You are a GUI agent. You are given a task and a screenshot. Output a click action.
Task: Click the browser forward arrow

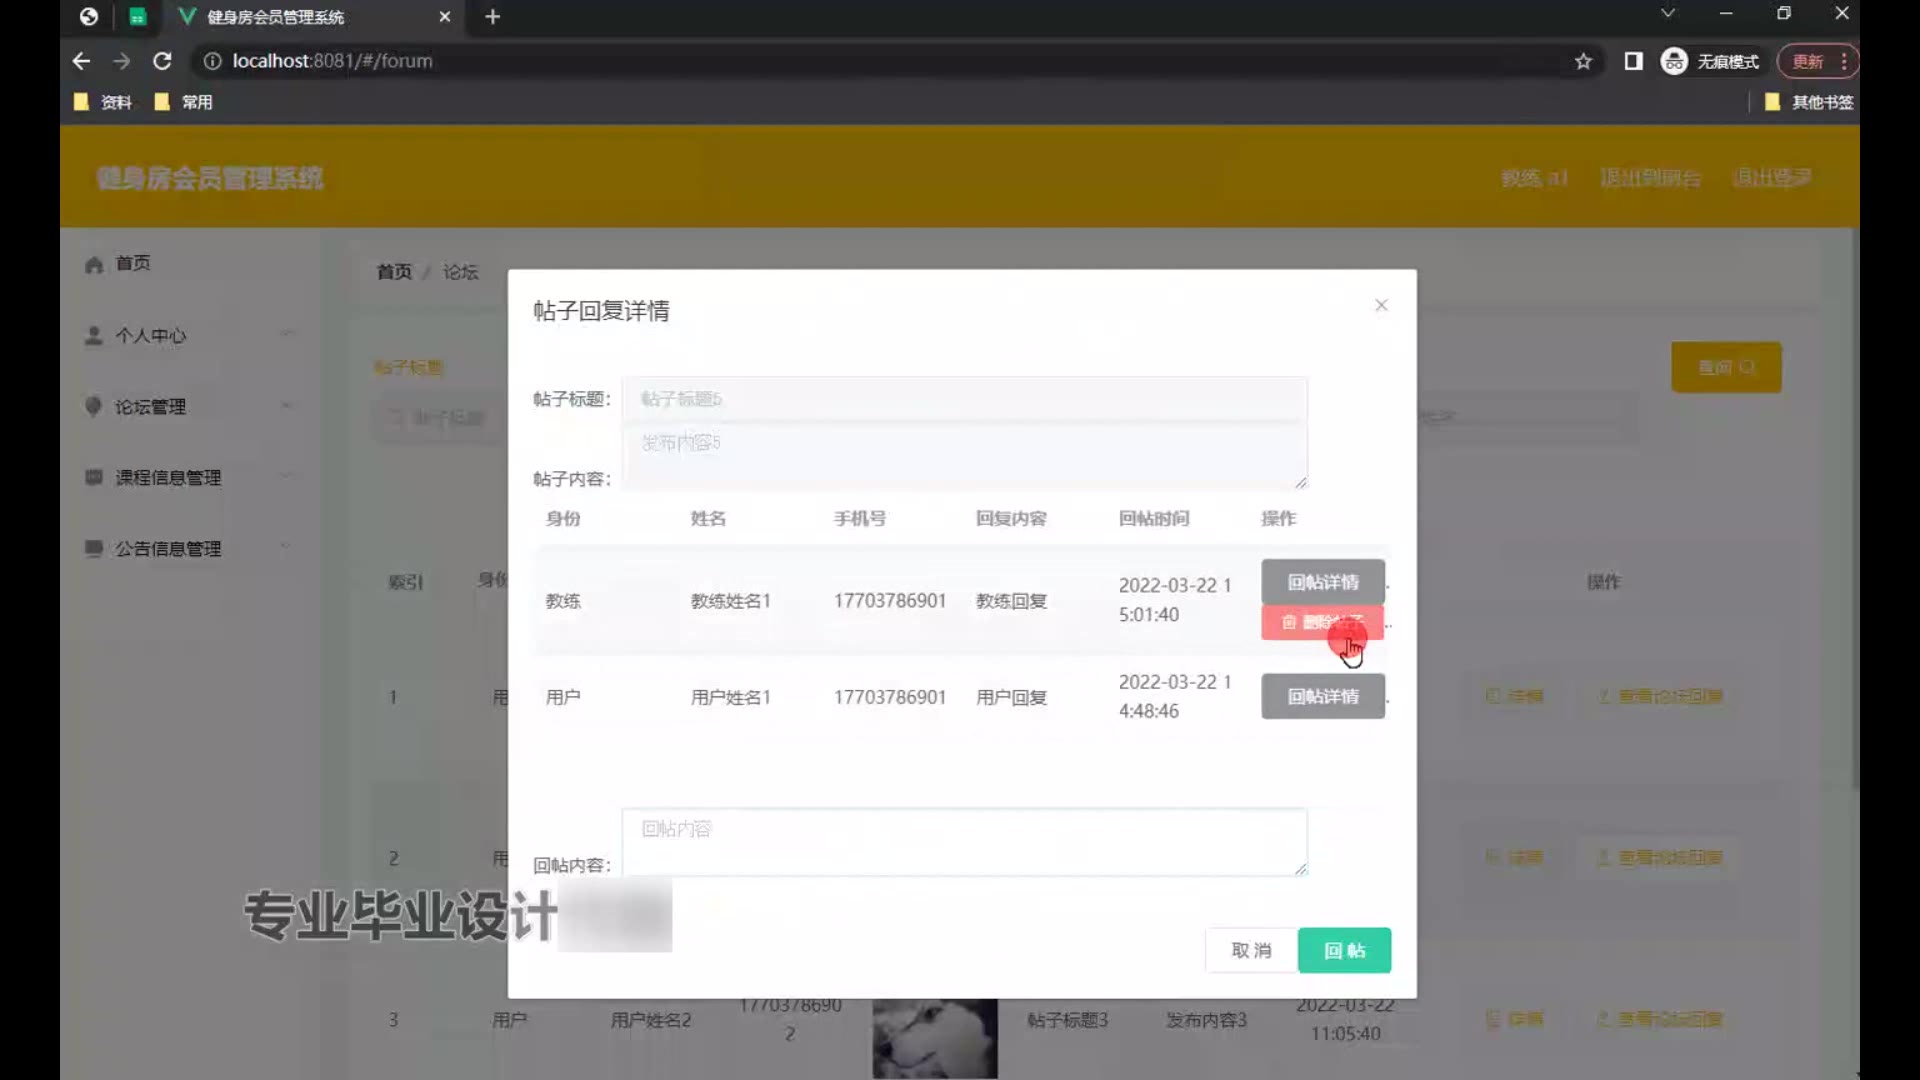[x=121, y=61]
